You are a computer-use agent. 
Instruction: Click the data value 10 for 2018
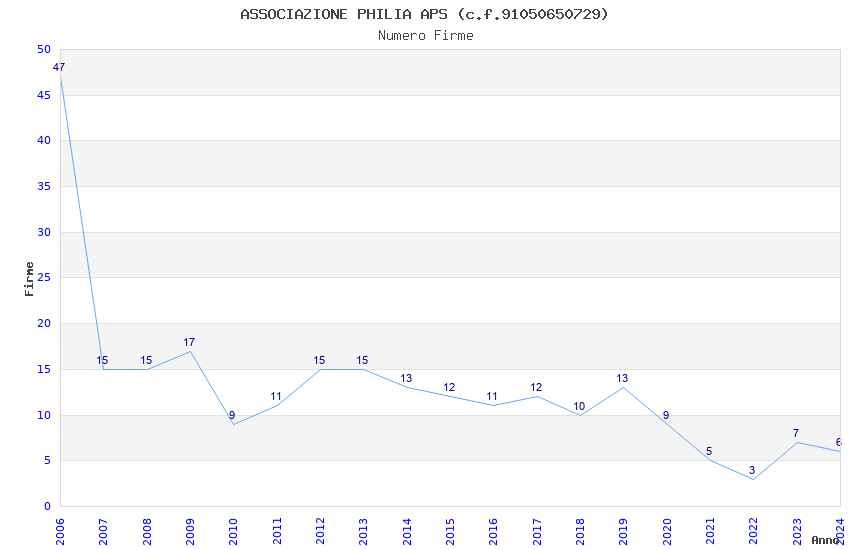pyautogui.click(x=579, y=406)
